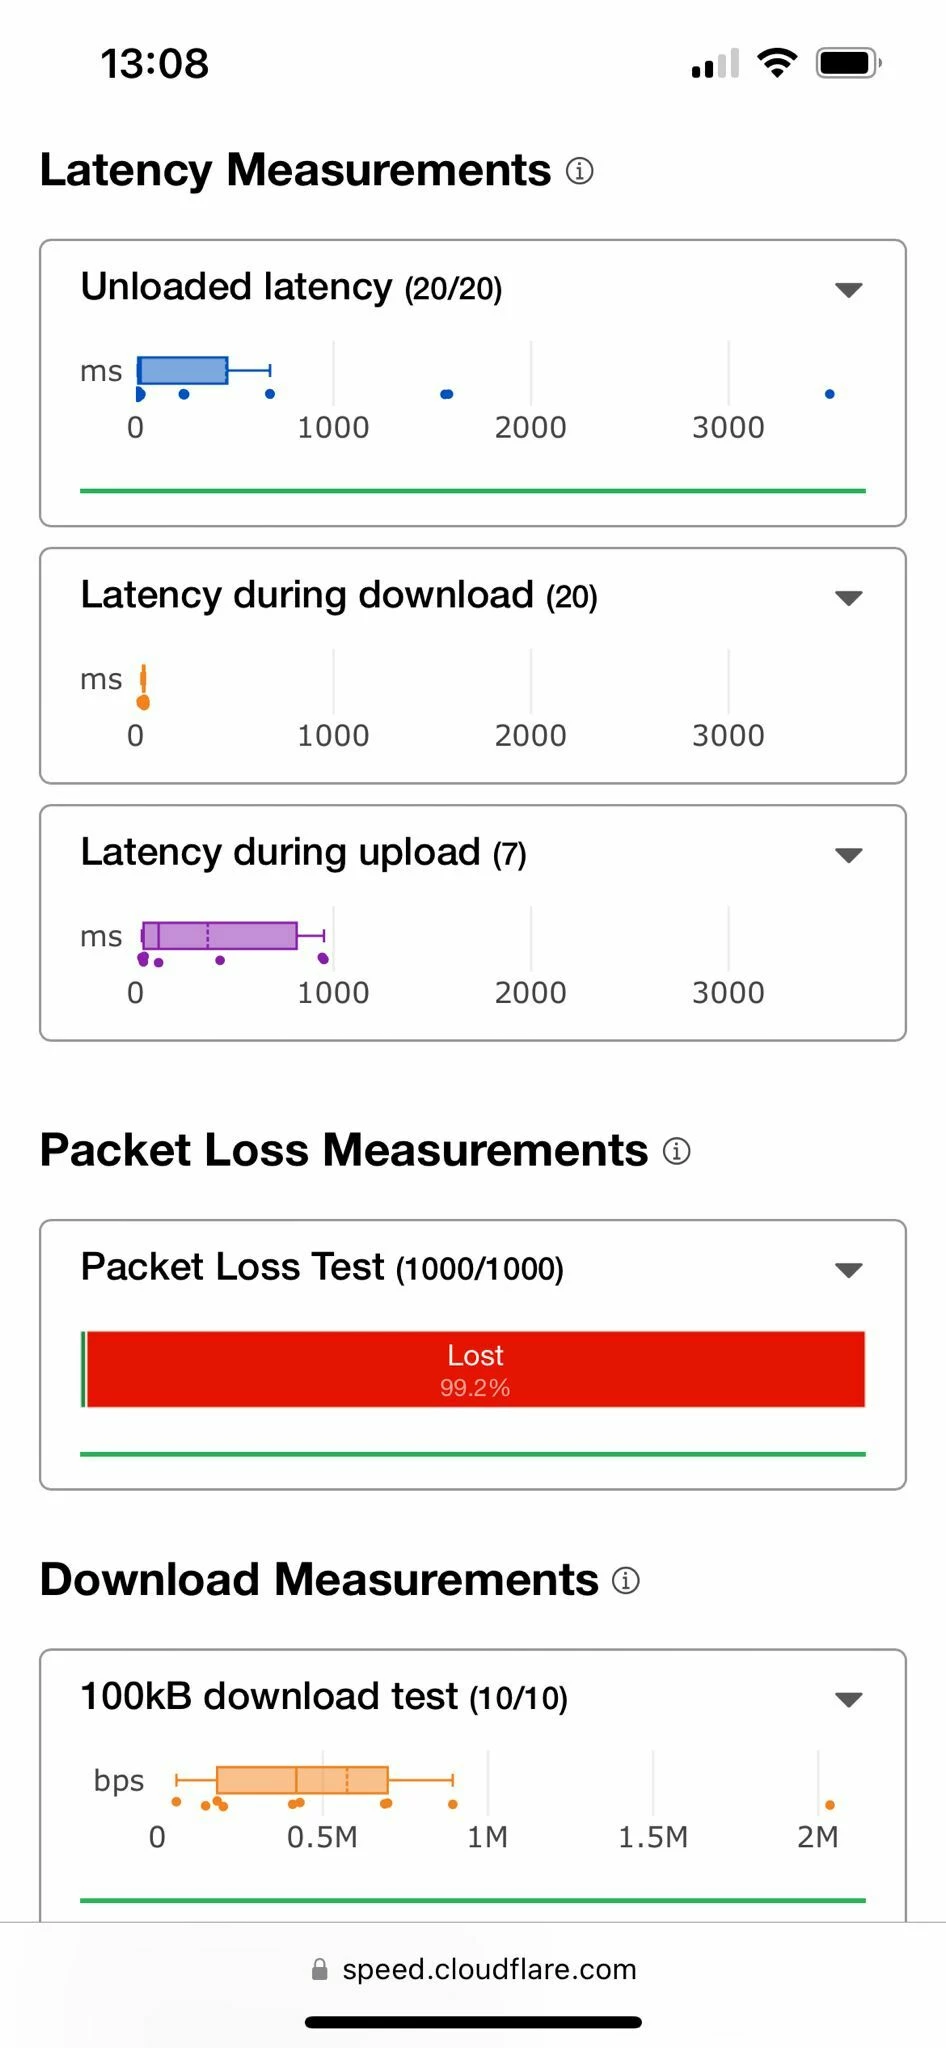
Task: Tap the Wi-Fi status icon
Action: coord(777,63)
